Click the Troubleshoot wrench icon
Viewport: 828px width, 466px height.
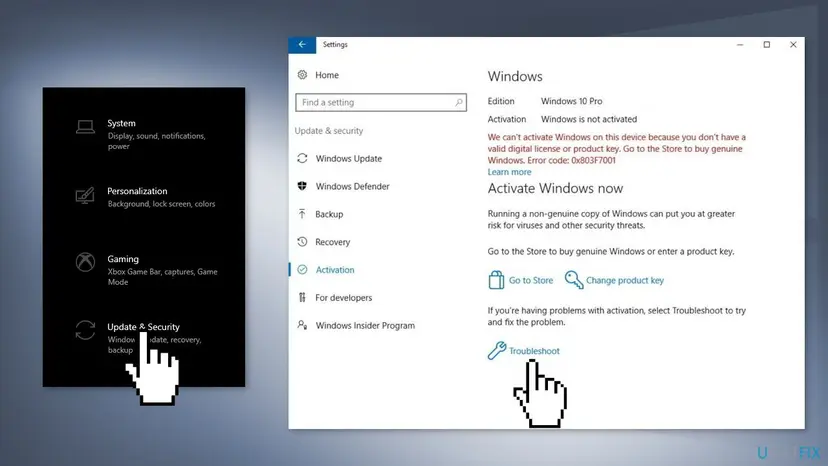pyautogui.click(x=496, y=350)
